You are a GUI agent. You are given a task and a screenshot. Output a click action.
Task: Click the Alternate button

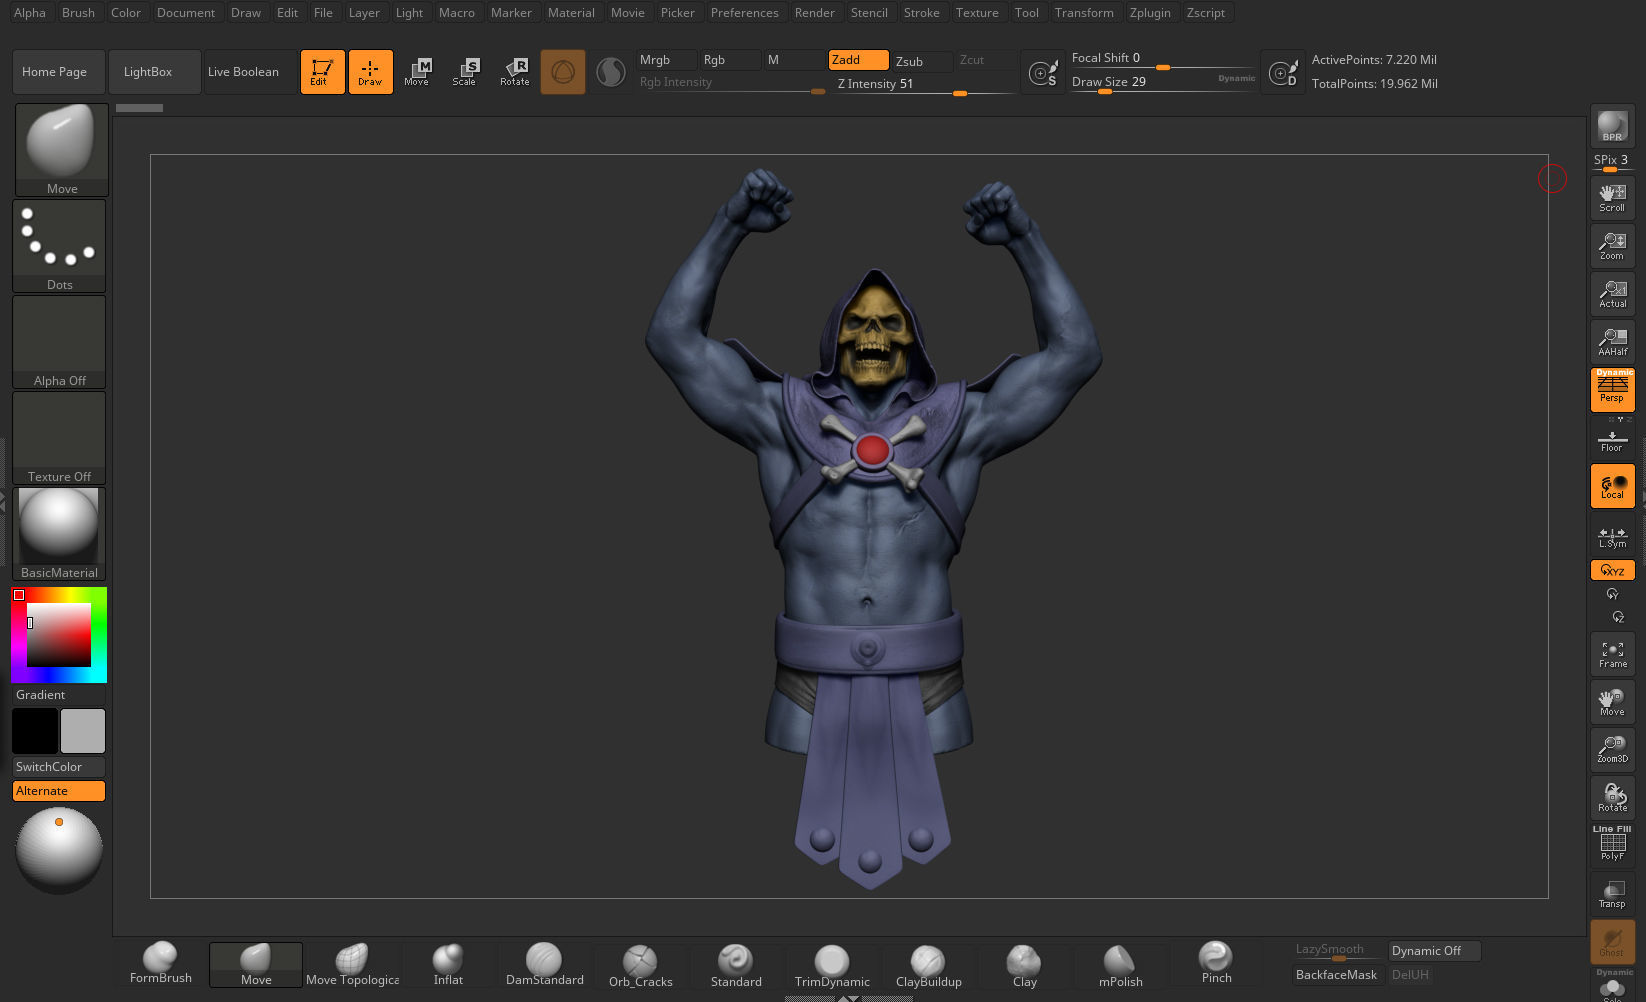coord(59,791)
